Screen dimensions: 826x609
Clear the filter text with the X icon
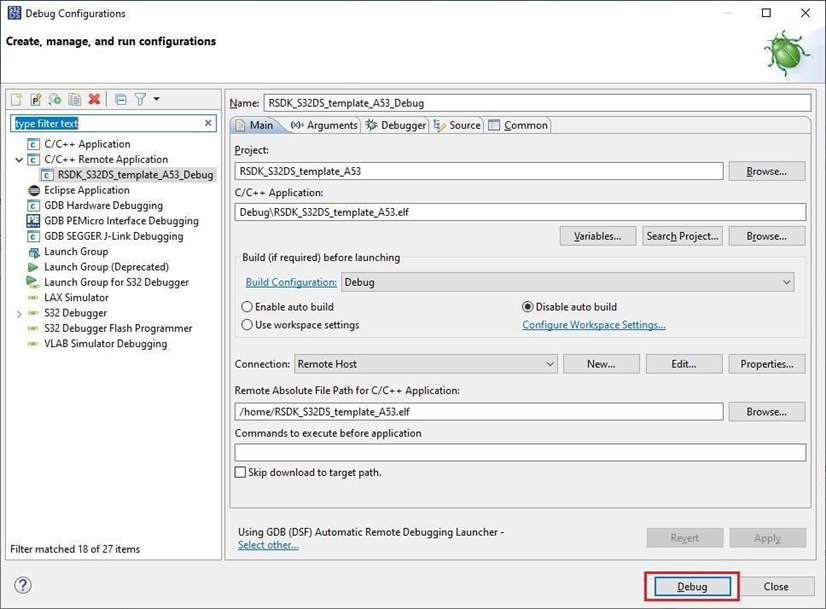(x=208, y=123)
